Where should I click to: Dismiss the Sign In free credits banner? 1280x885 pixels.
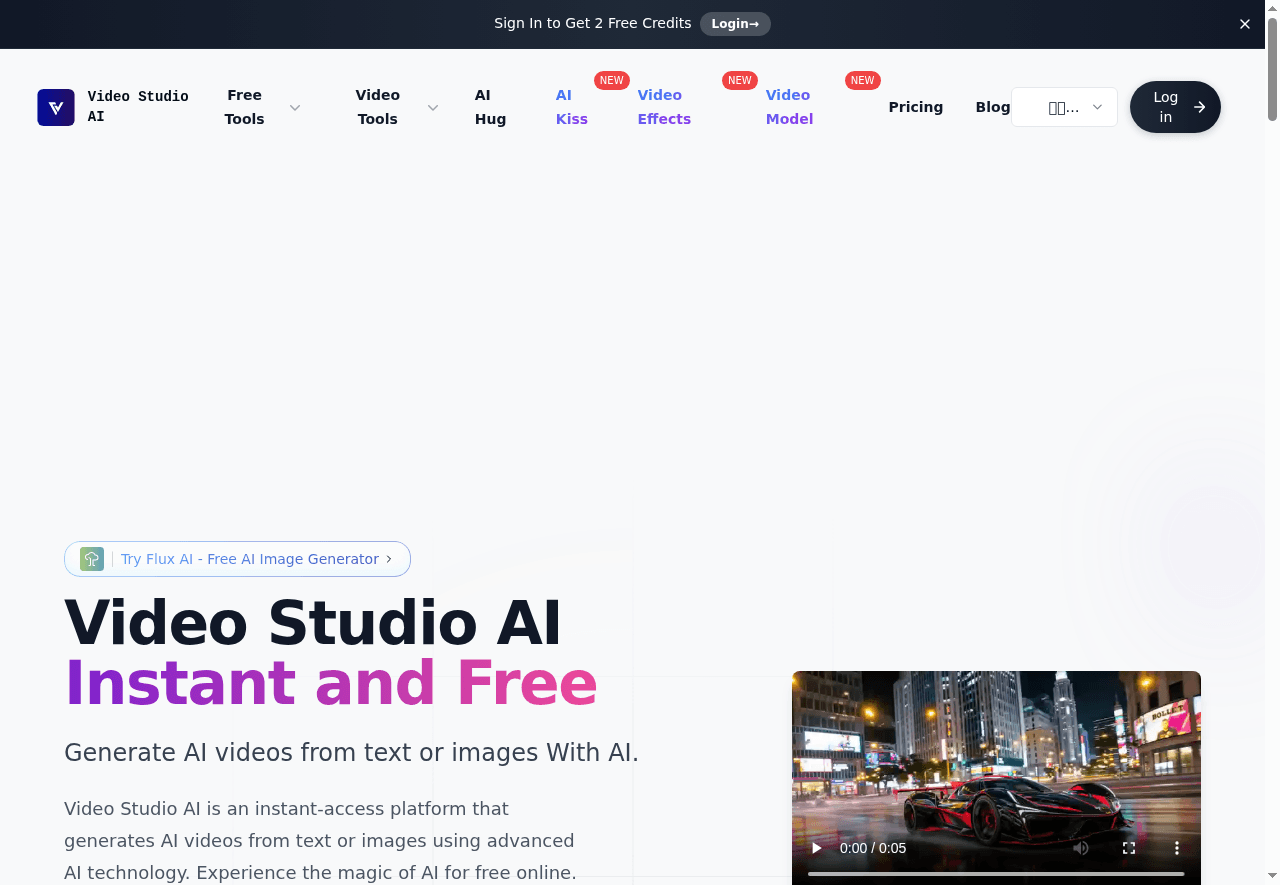pyautogui.click(x=1245, y=24)
